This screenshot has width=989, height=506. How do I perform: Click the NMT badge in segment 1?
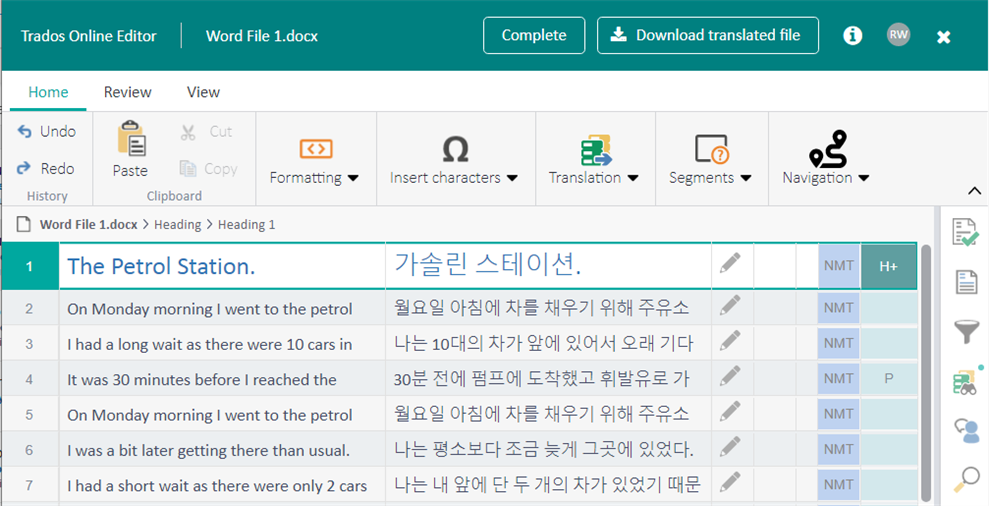(838, 266)
